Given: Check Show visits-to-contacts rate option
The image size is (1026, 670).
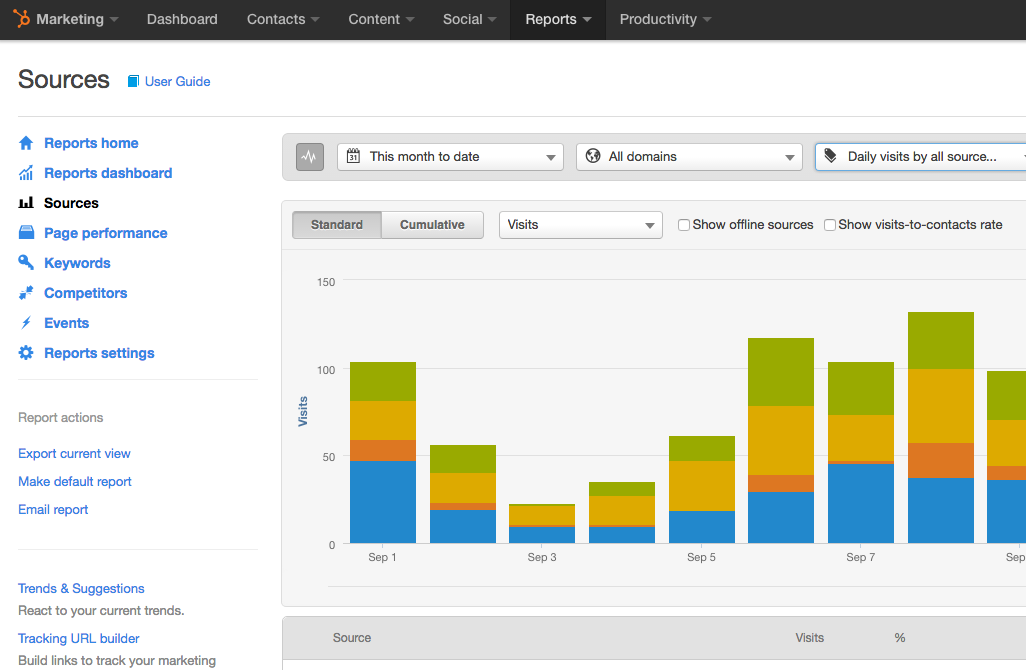Looking at the screenshot, I should [x=830, y=225].
